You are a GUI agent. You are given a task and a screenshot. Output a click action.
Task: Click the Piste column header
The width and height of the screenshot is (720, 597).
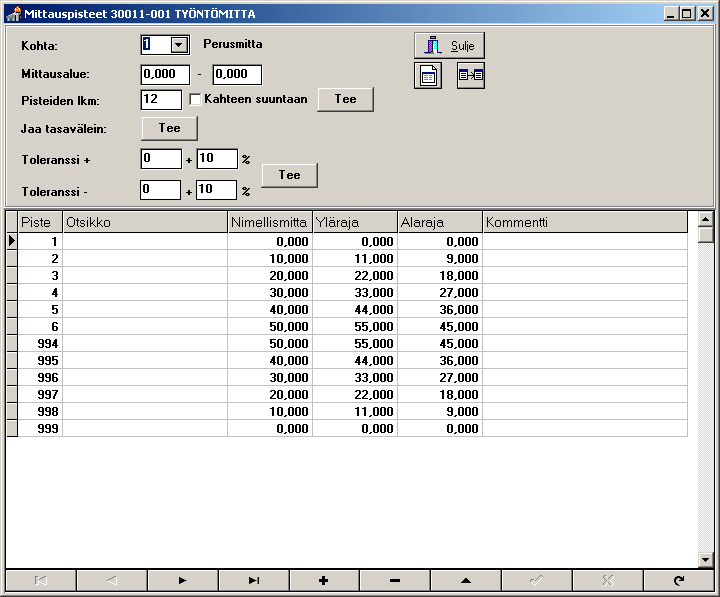(x=40, y=222)
